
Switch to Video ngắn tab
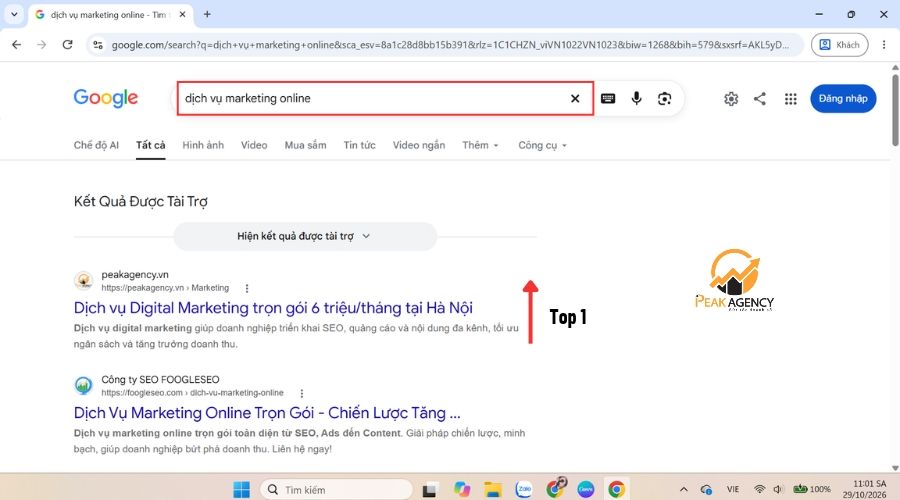pyautogui.click(x=418, y=145)
